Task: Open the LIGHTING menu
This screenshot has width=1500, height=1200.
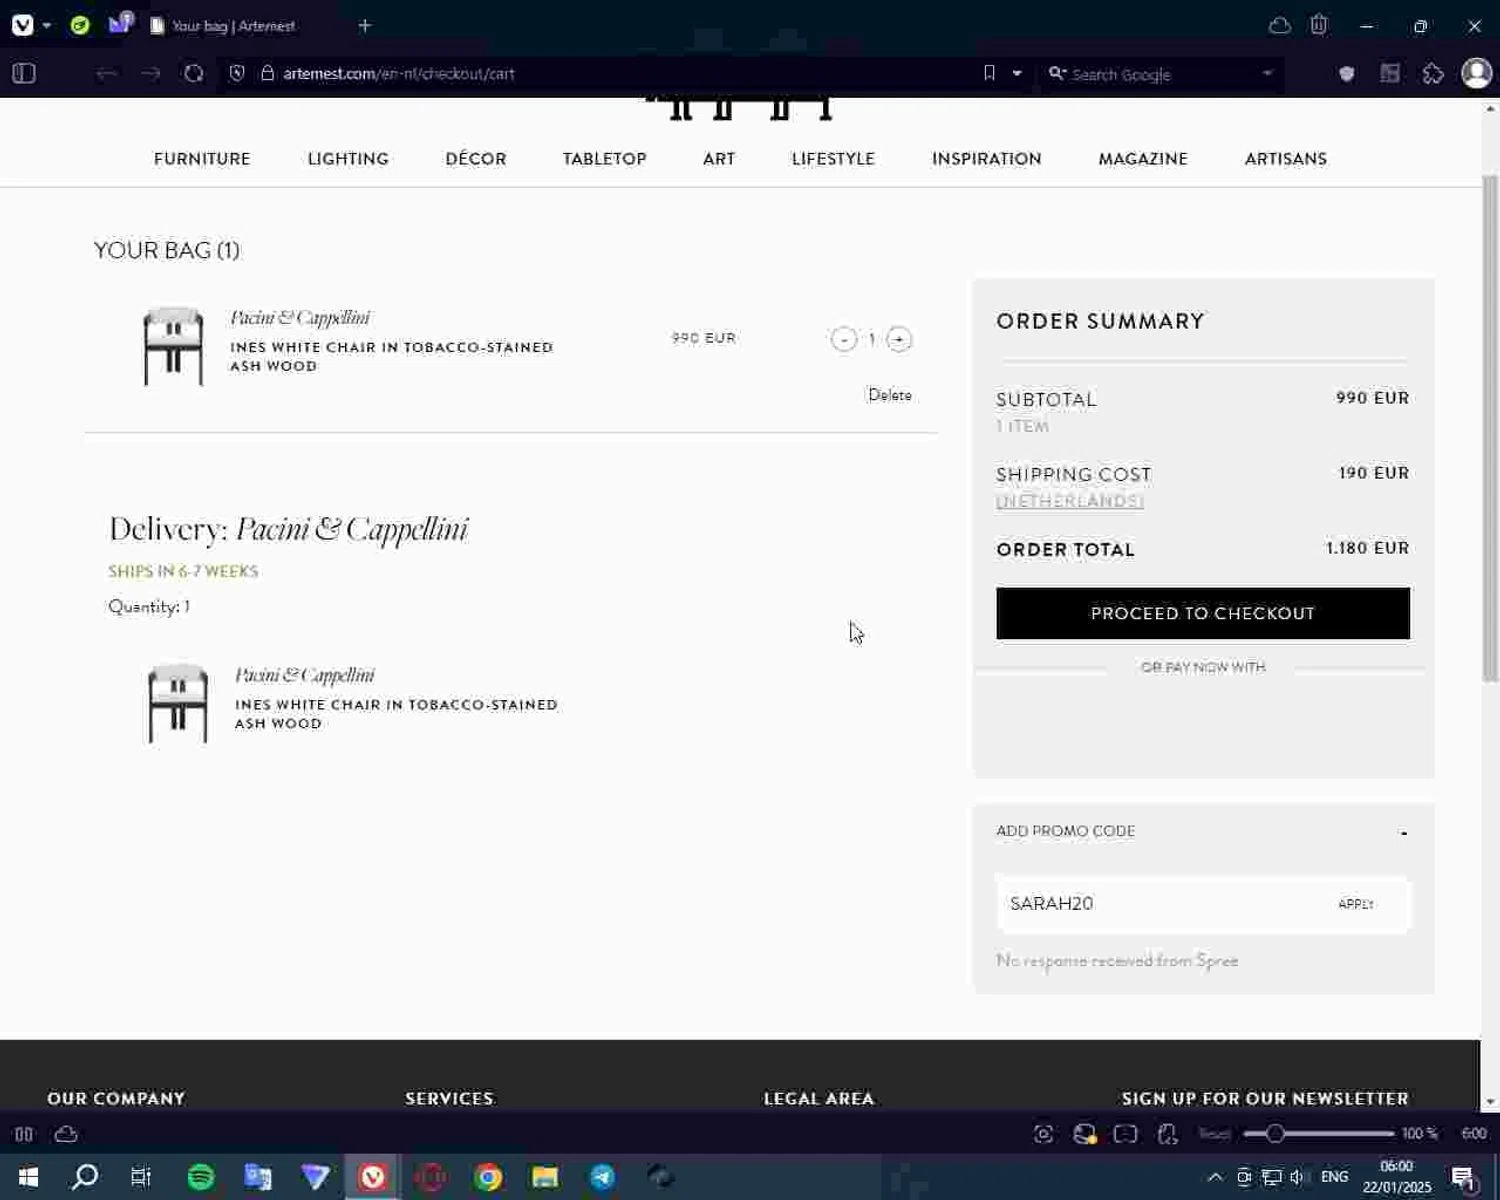Action: pyautogui.click(x=348, y=159)
